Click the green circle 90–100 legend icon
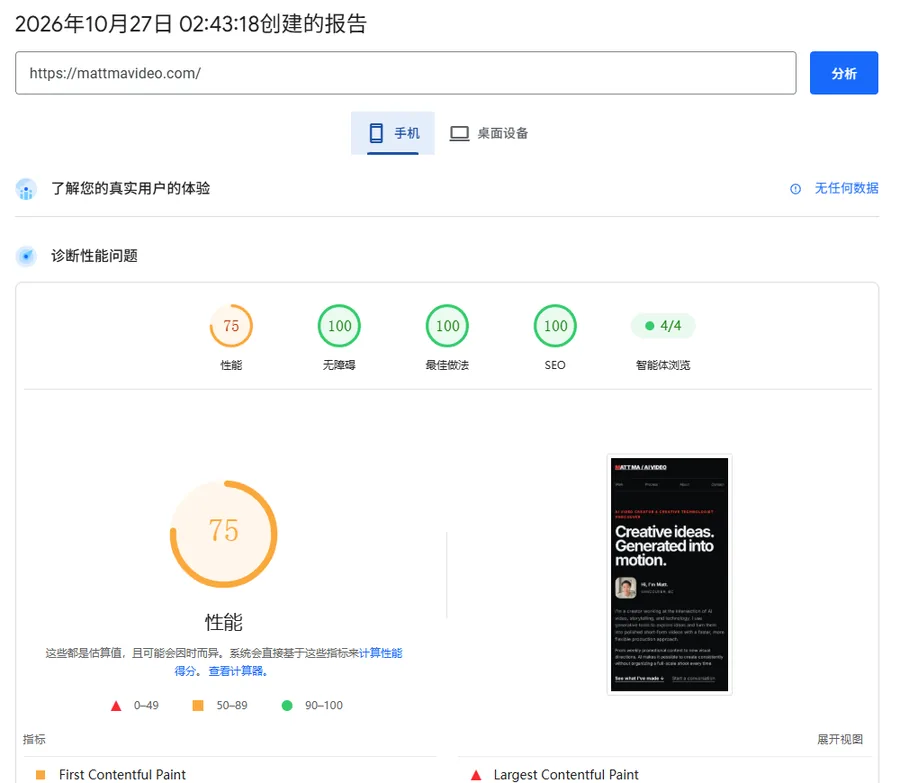Image resolution: width=900 pixels, height=783 pixels. pos(287,706)
